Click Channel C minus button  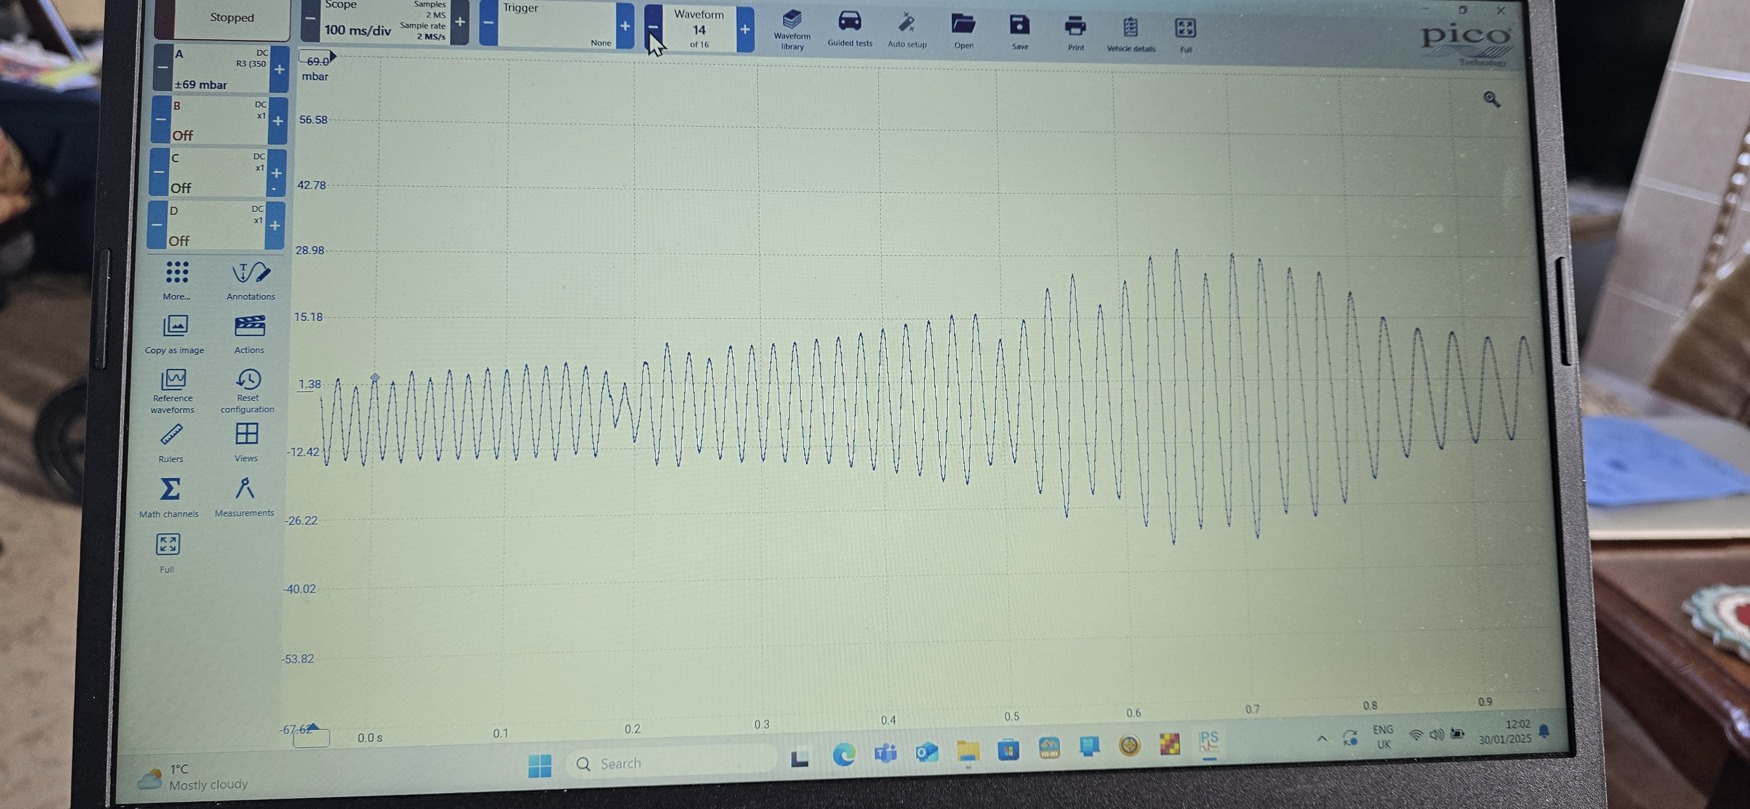(x=158, y=173)
